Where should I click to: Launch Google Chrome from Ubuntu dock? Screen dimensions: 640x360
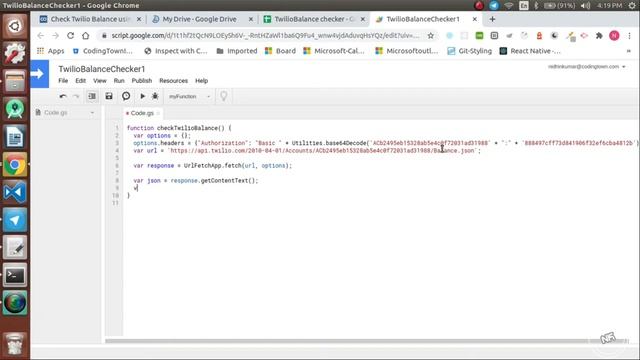tap(15, 165)
